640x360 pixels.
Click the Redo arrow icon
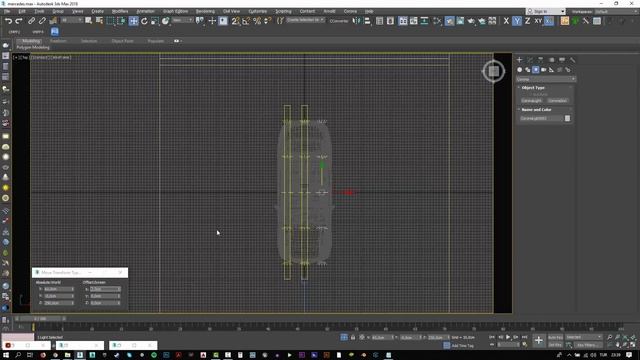pos(19,21)
